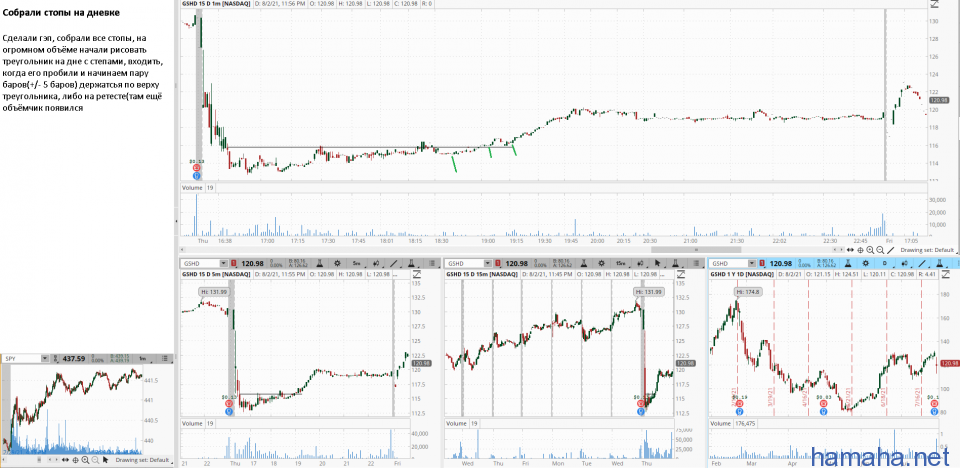Image resolution: width=960 pixels, height=468 pixels.
Task: Open the gear settings in the 15m chart toolbar
Action: pos(601,263)
